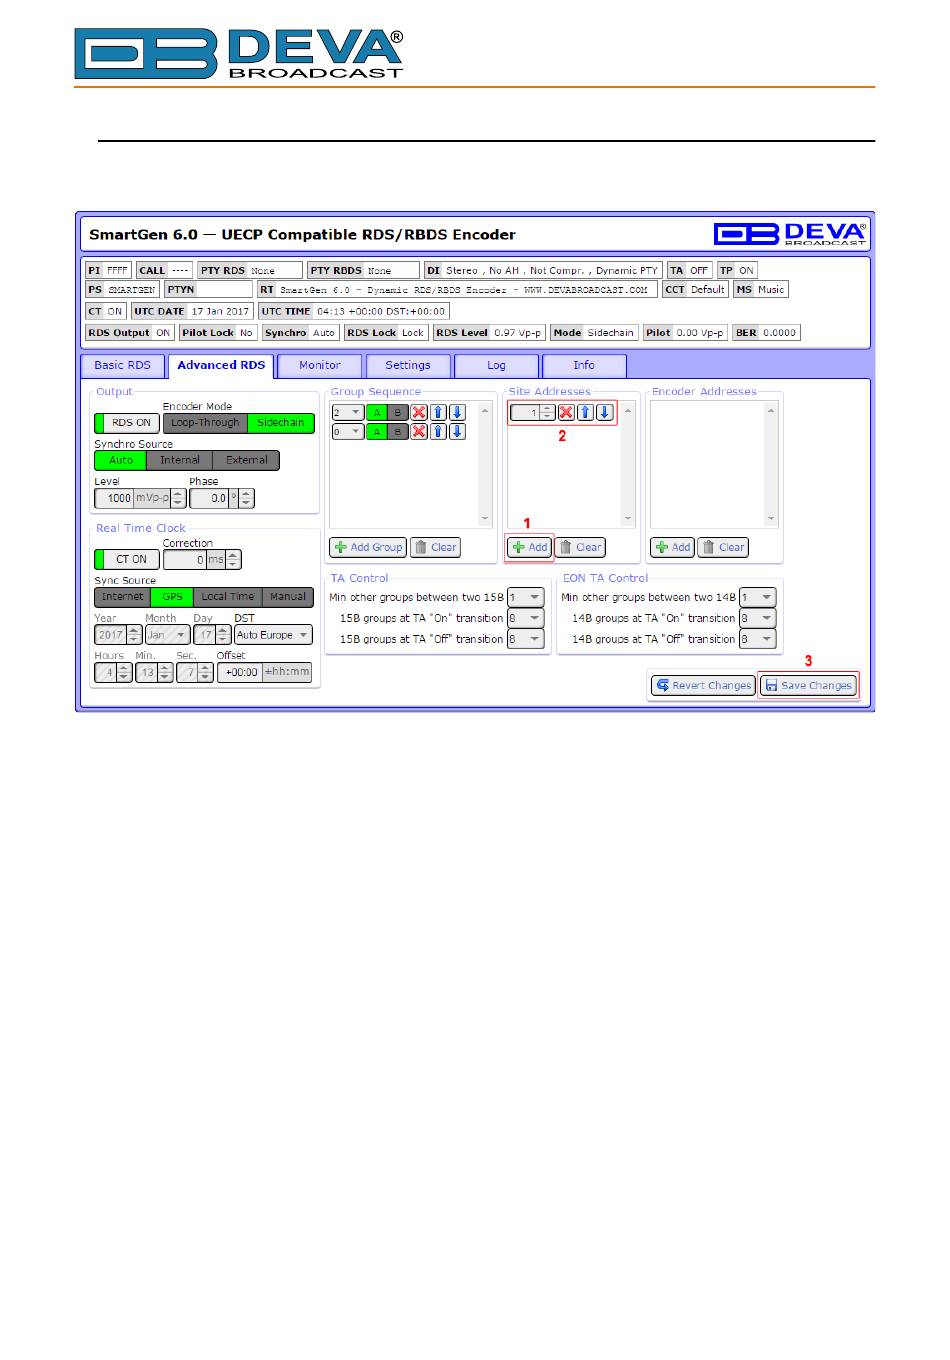Move group 2 up in Group Sequence
This screenshot has height=1360, width=950.
pos(438,413)
